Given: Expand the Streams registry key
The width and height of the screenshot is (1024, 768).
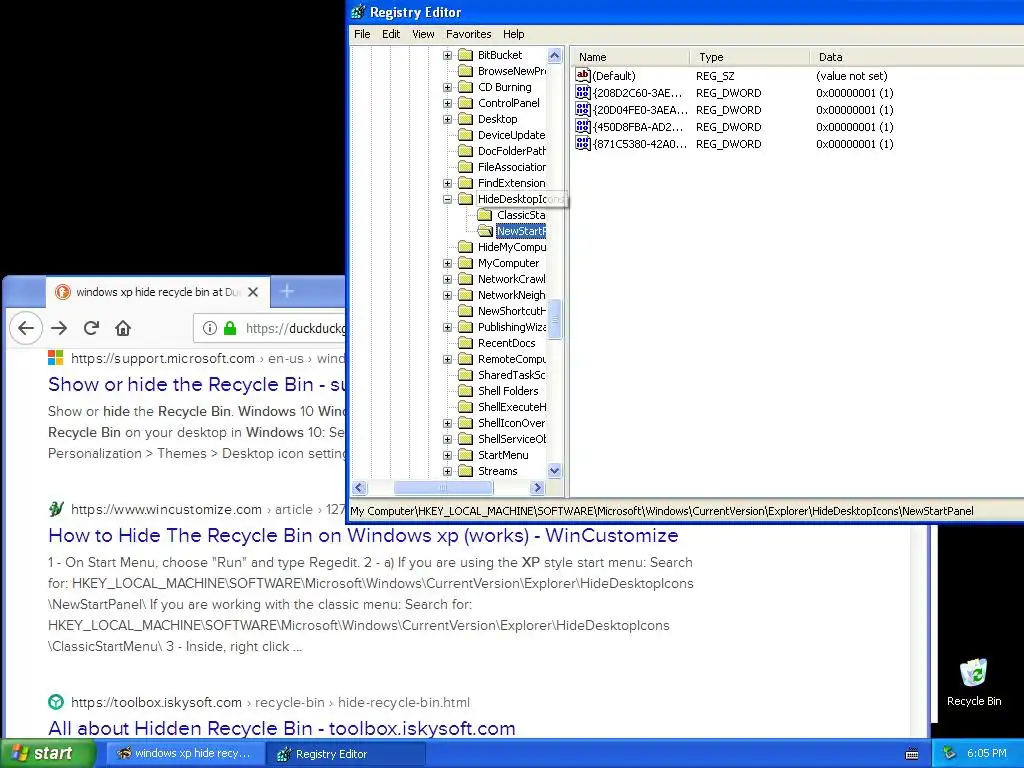Looking at the screenshot, I should (447, 472).
